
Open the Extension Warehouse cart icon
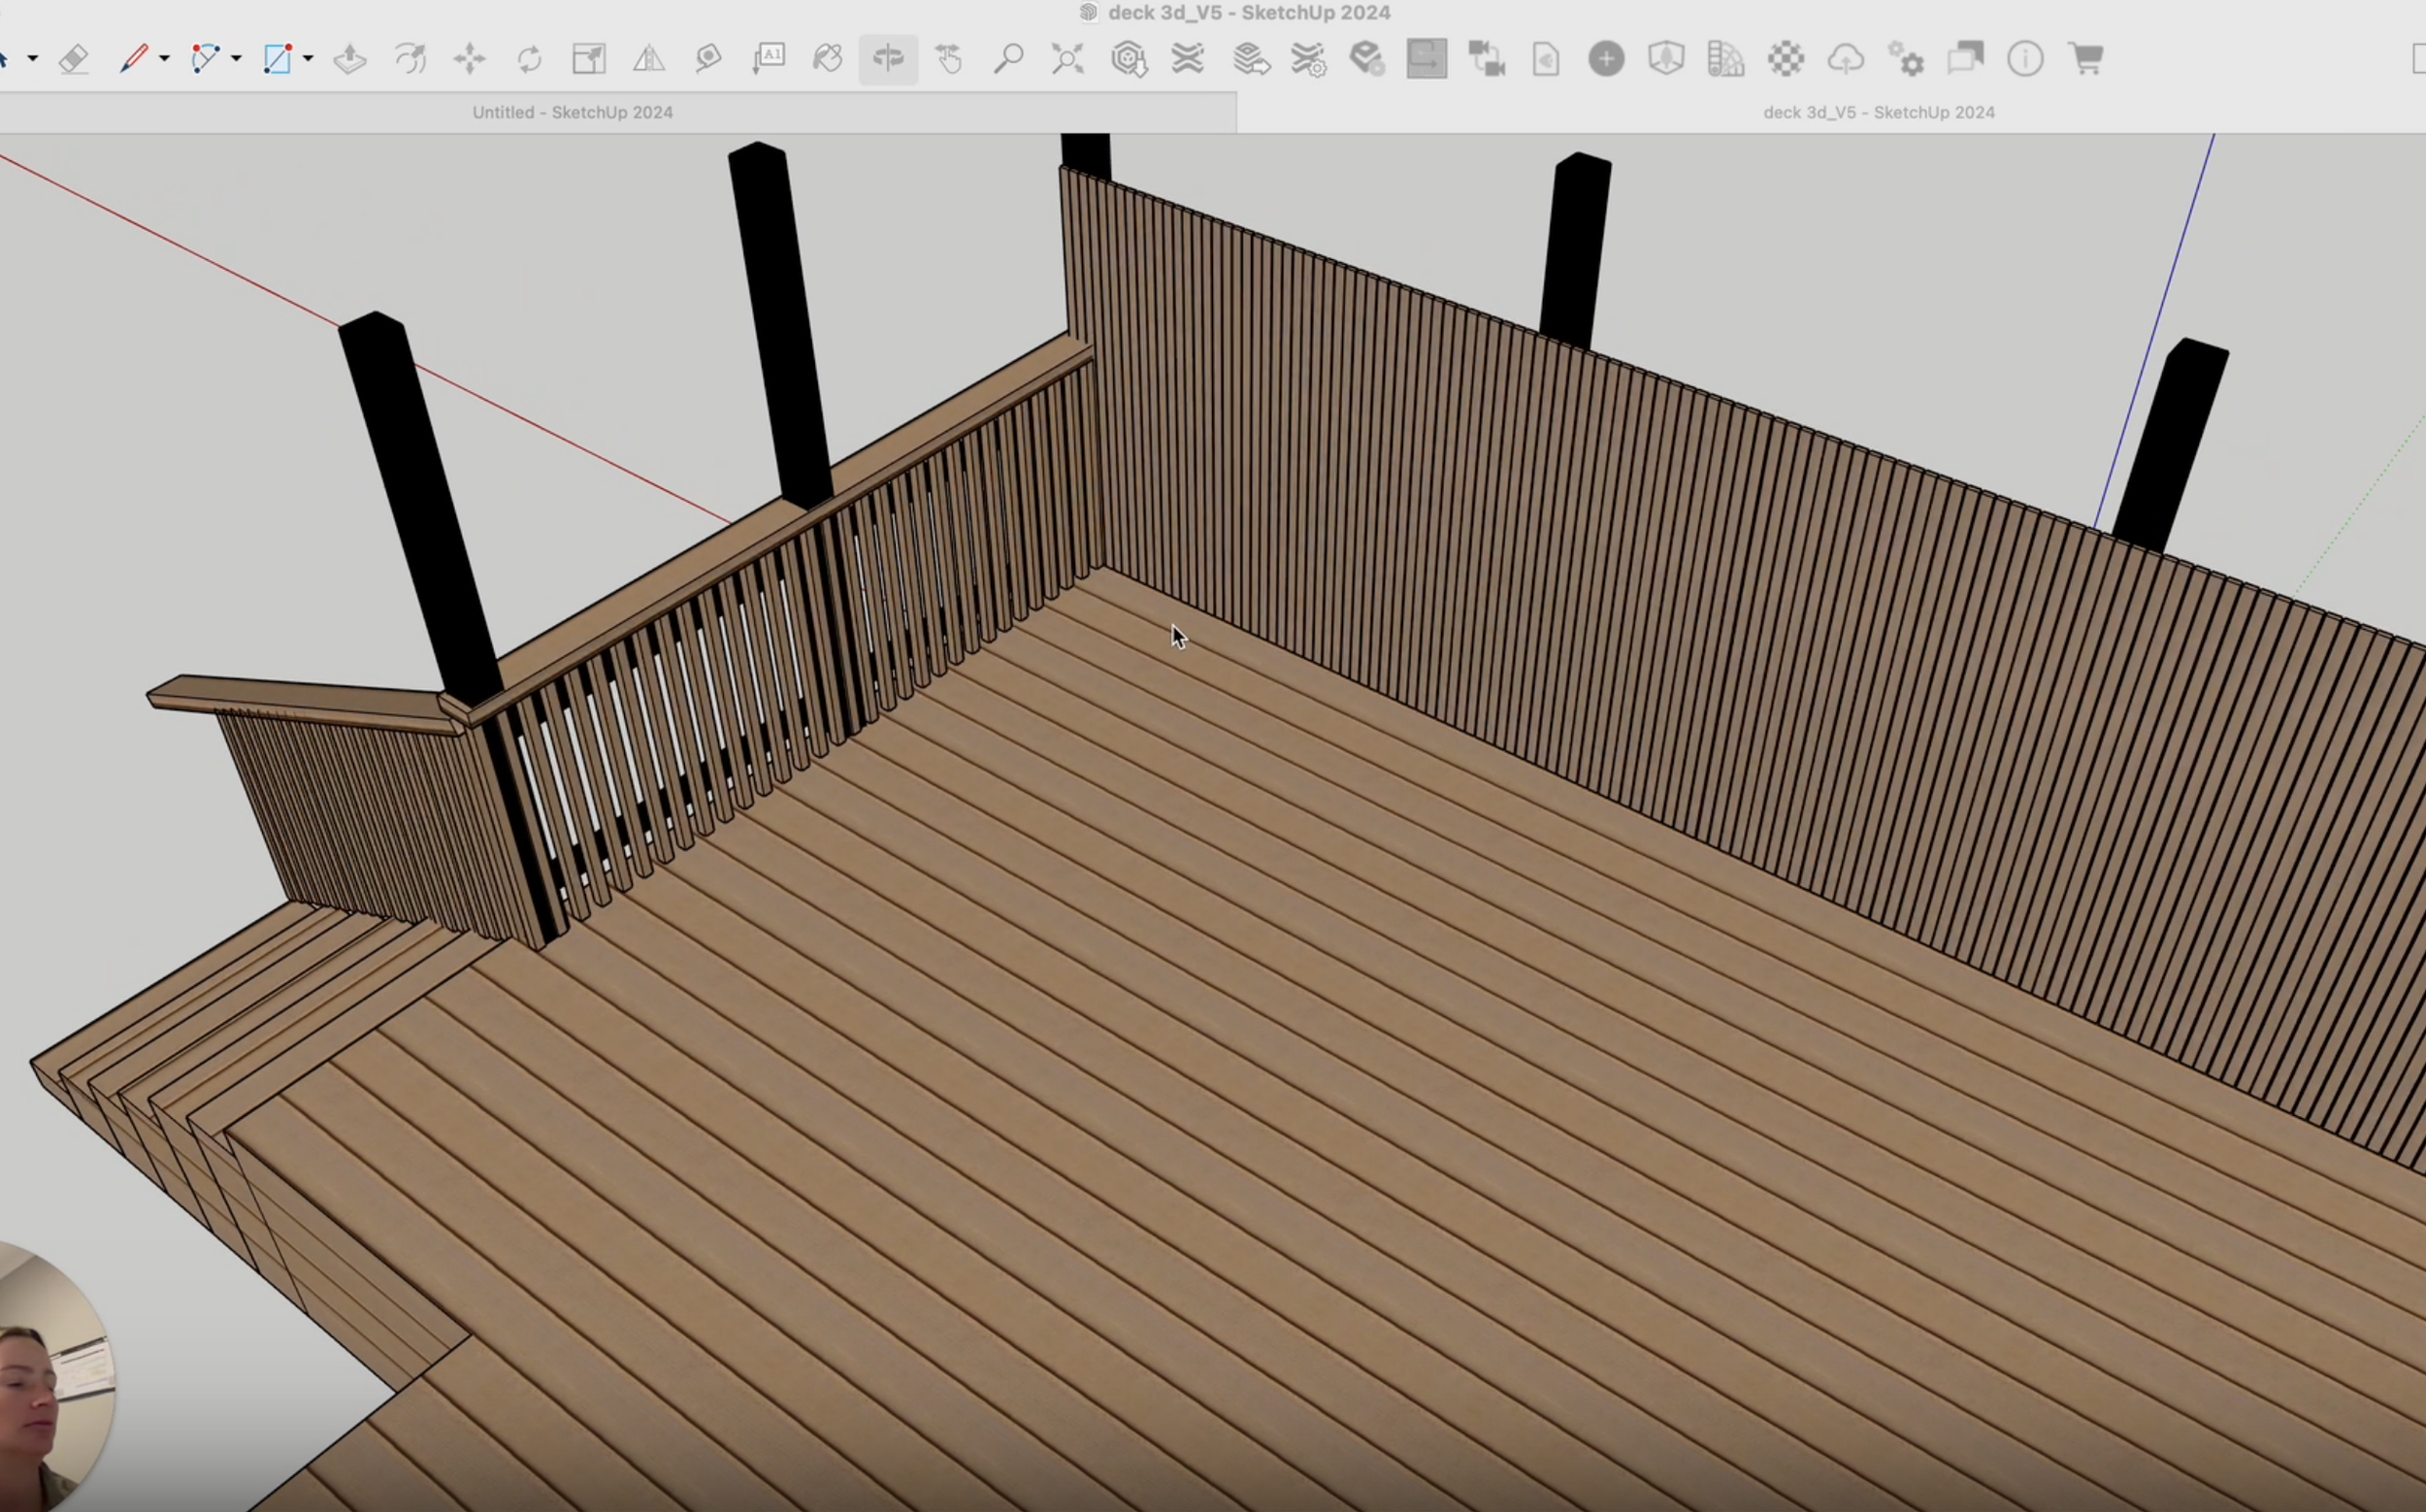(2086, 59)
